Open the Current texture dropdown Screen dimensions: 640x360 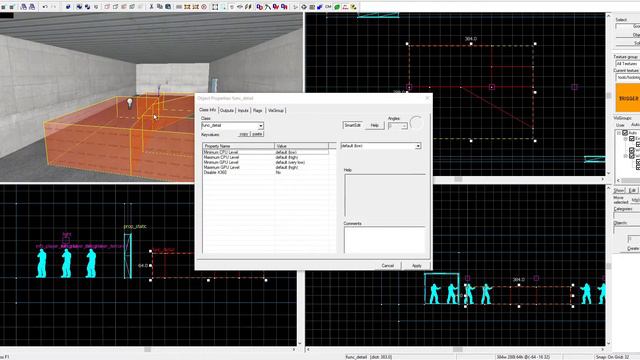[x=627, y=77]
